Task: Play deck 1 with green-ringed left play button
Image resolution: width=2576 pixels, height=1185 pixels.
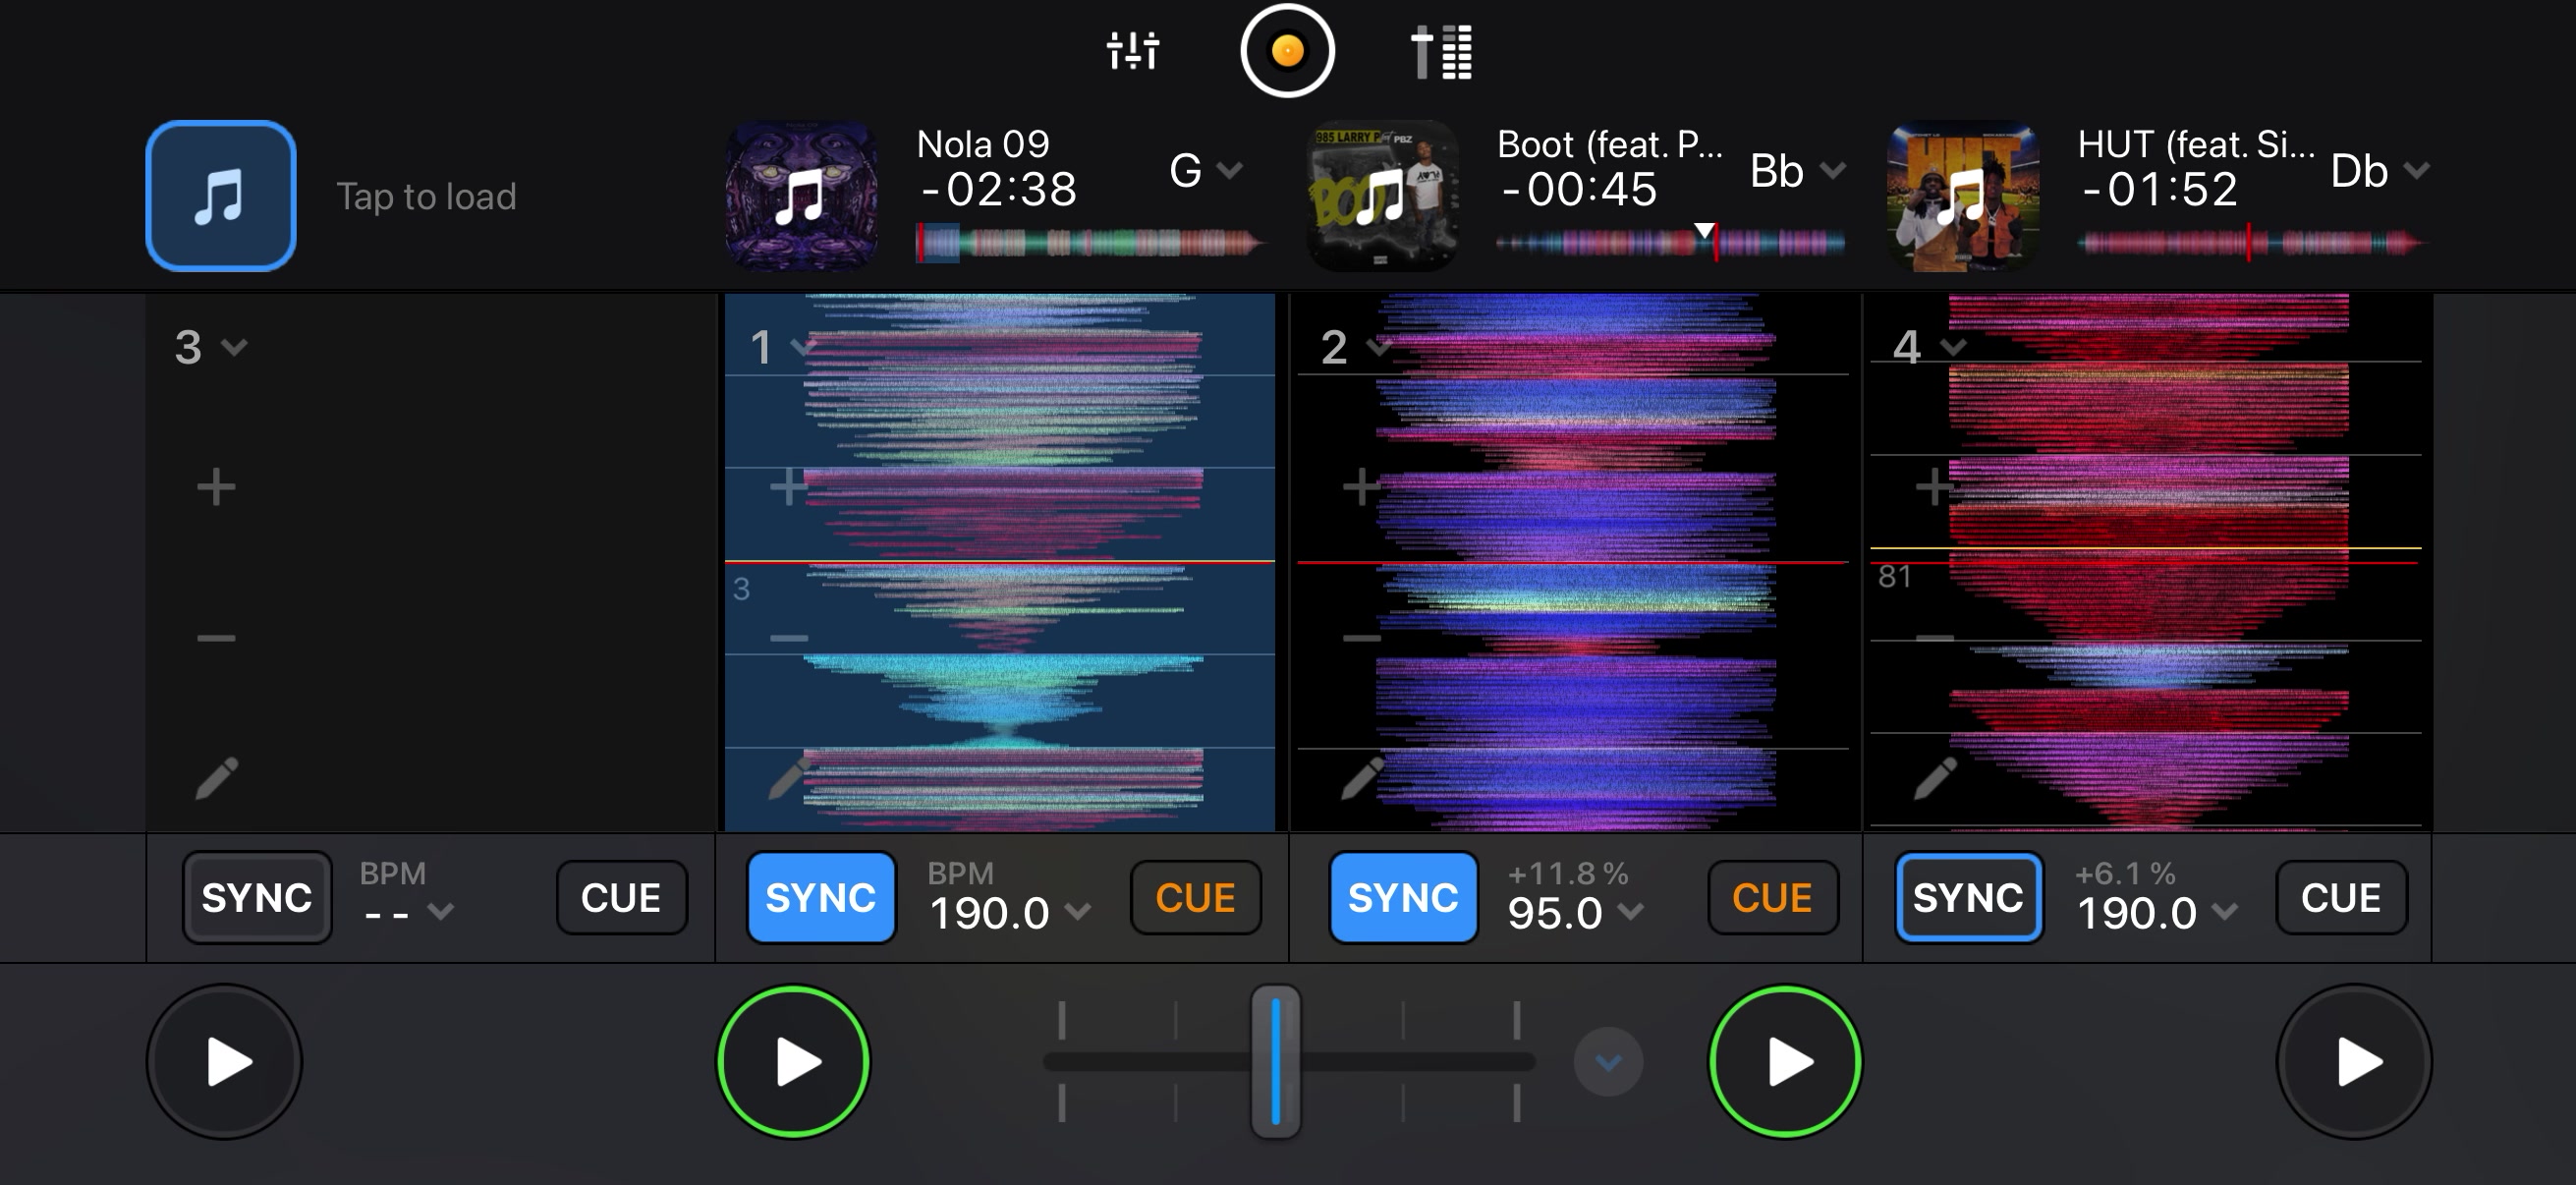Action: point(794,1061)
